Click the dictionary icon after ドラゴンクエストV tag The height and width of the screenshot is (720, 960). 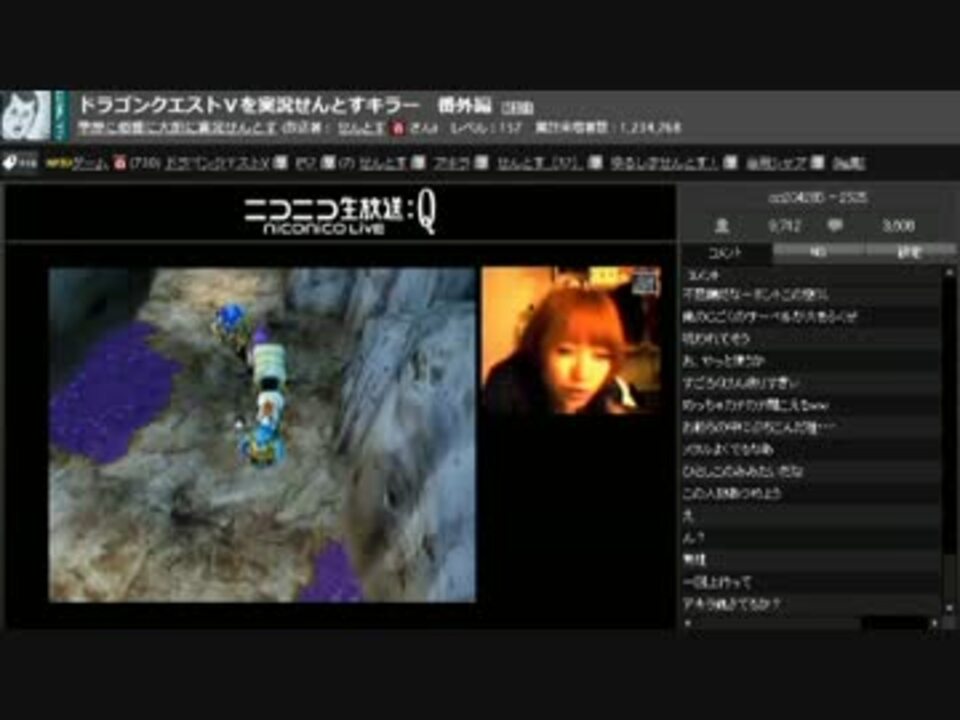280,163
